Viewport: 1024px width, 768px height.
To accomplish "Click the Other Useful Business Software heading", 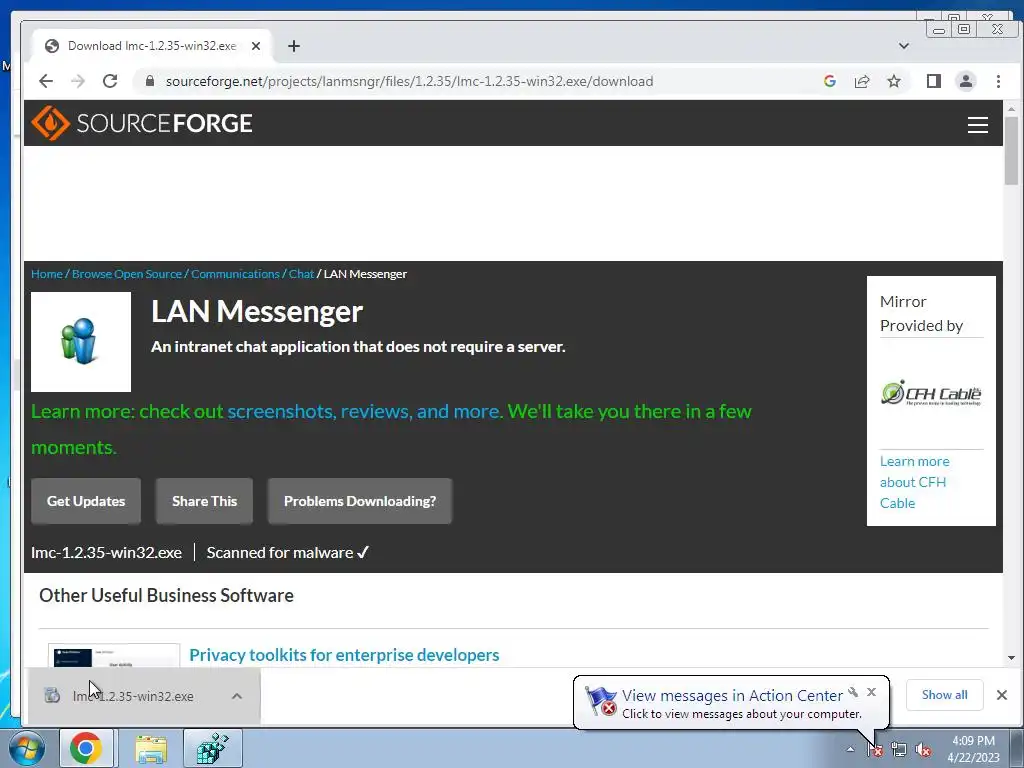I will tap(167, 596).
